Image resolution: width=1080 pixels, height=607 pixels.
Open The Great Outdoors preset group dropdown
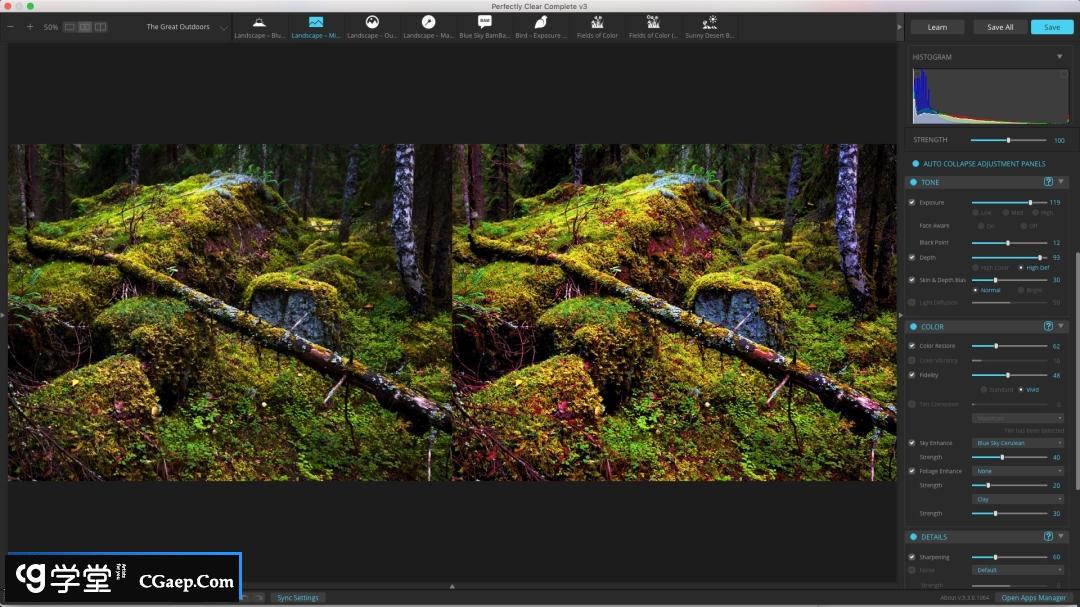186,27
